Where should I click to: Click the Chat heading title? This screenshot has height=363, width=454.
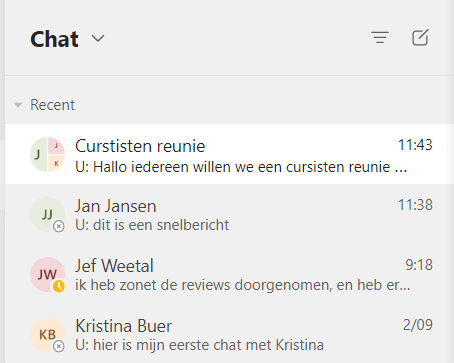point(54,39)
